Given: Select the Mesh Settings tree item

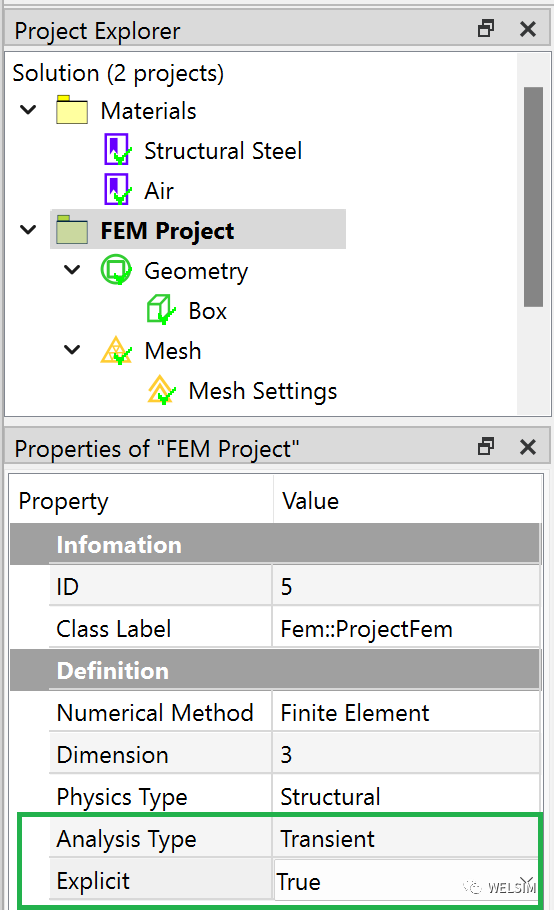Looking at the screenshot, I should click(263, 391).
